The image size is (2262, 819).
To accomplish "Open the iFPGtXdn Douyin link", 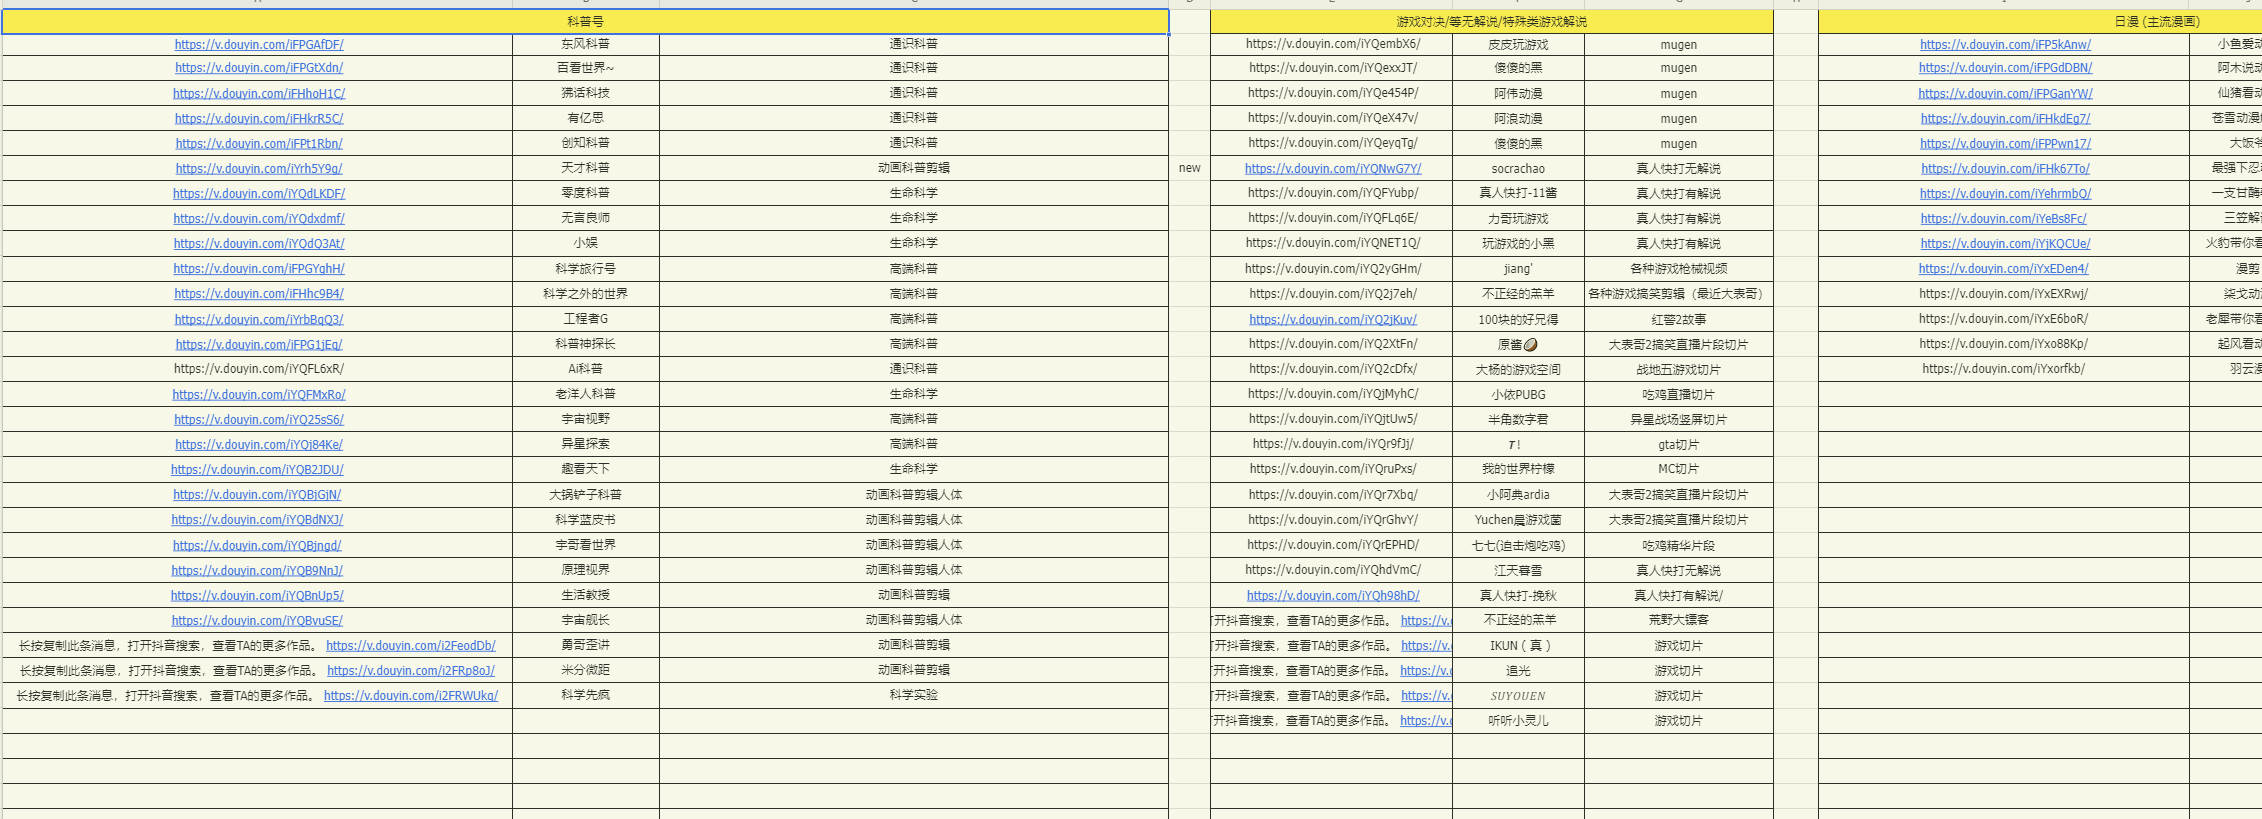I will (x=259, y=68).
